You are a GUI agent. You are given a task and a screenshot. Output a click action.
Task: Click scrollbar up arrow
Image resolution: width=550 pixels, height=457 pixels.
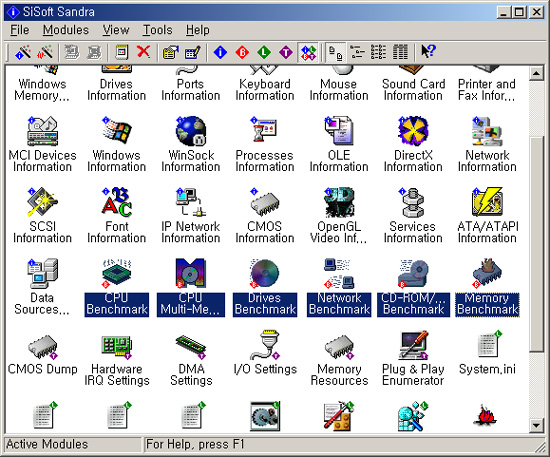click(x=536, y=73)
